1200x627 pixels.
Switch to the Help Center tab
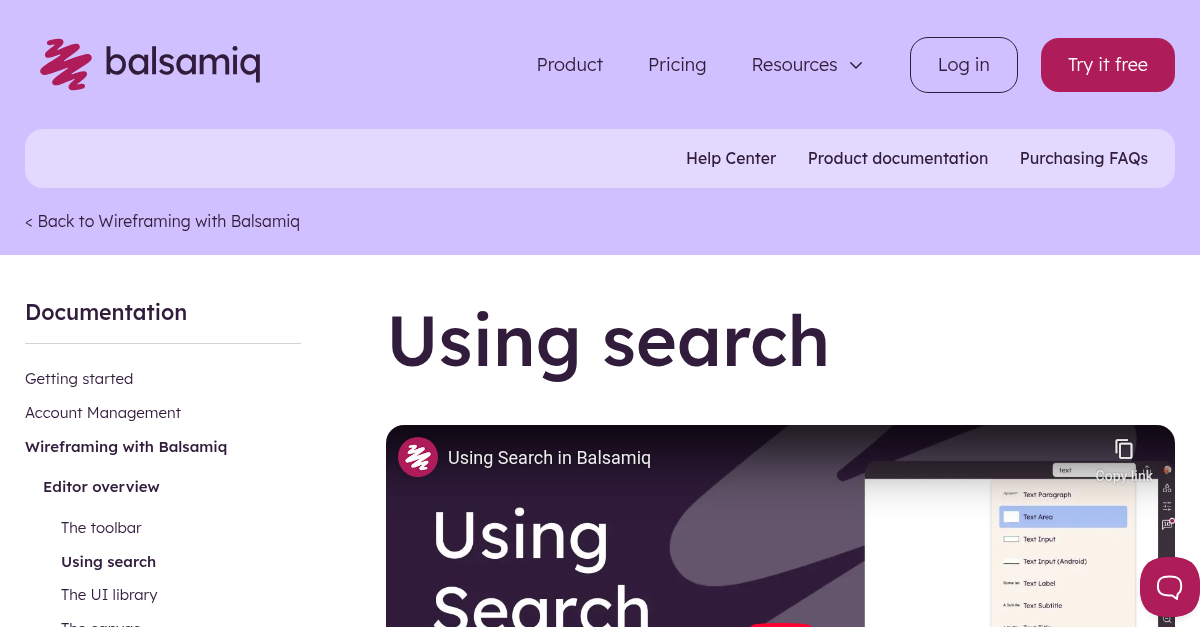[731, 158]
